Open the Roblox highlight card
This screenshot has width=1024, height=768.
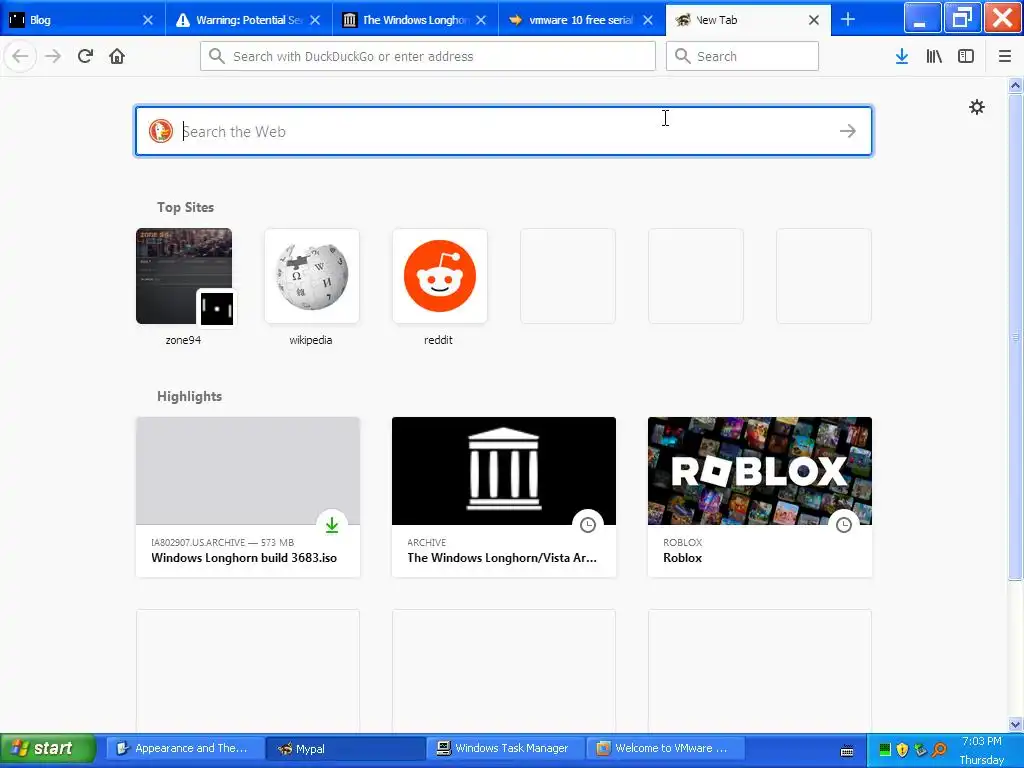click(x=760, y=497)
